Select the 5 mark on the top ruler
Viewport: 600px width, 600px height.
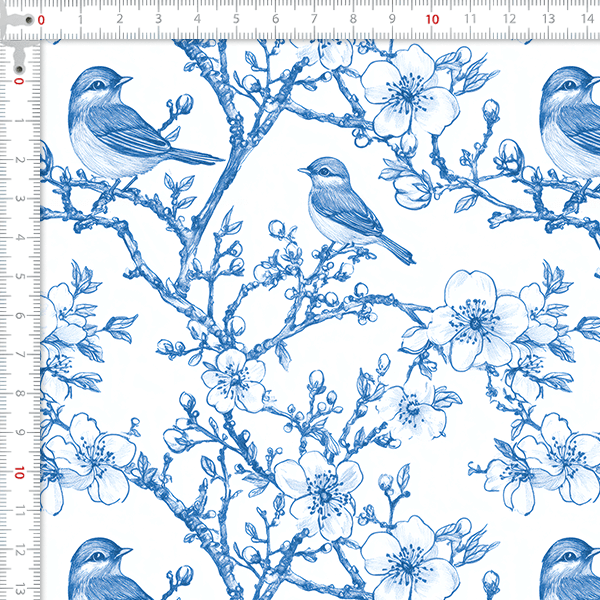pyautogui.click(x=236, y=18)
